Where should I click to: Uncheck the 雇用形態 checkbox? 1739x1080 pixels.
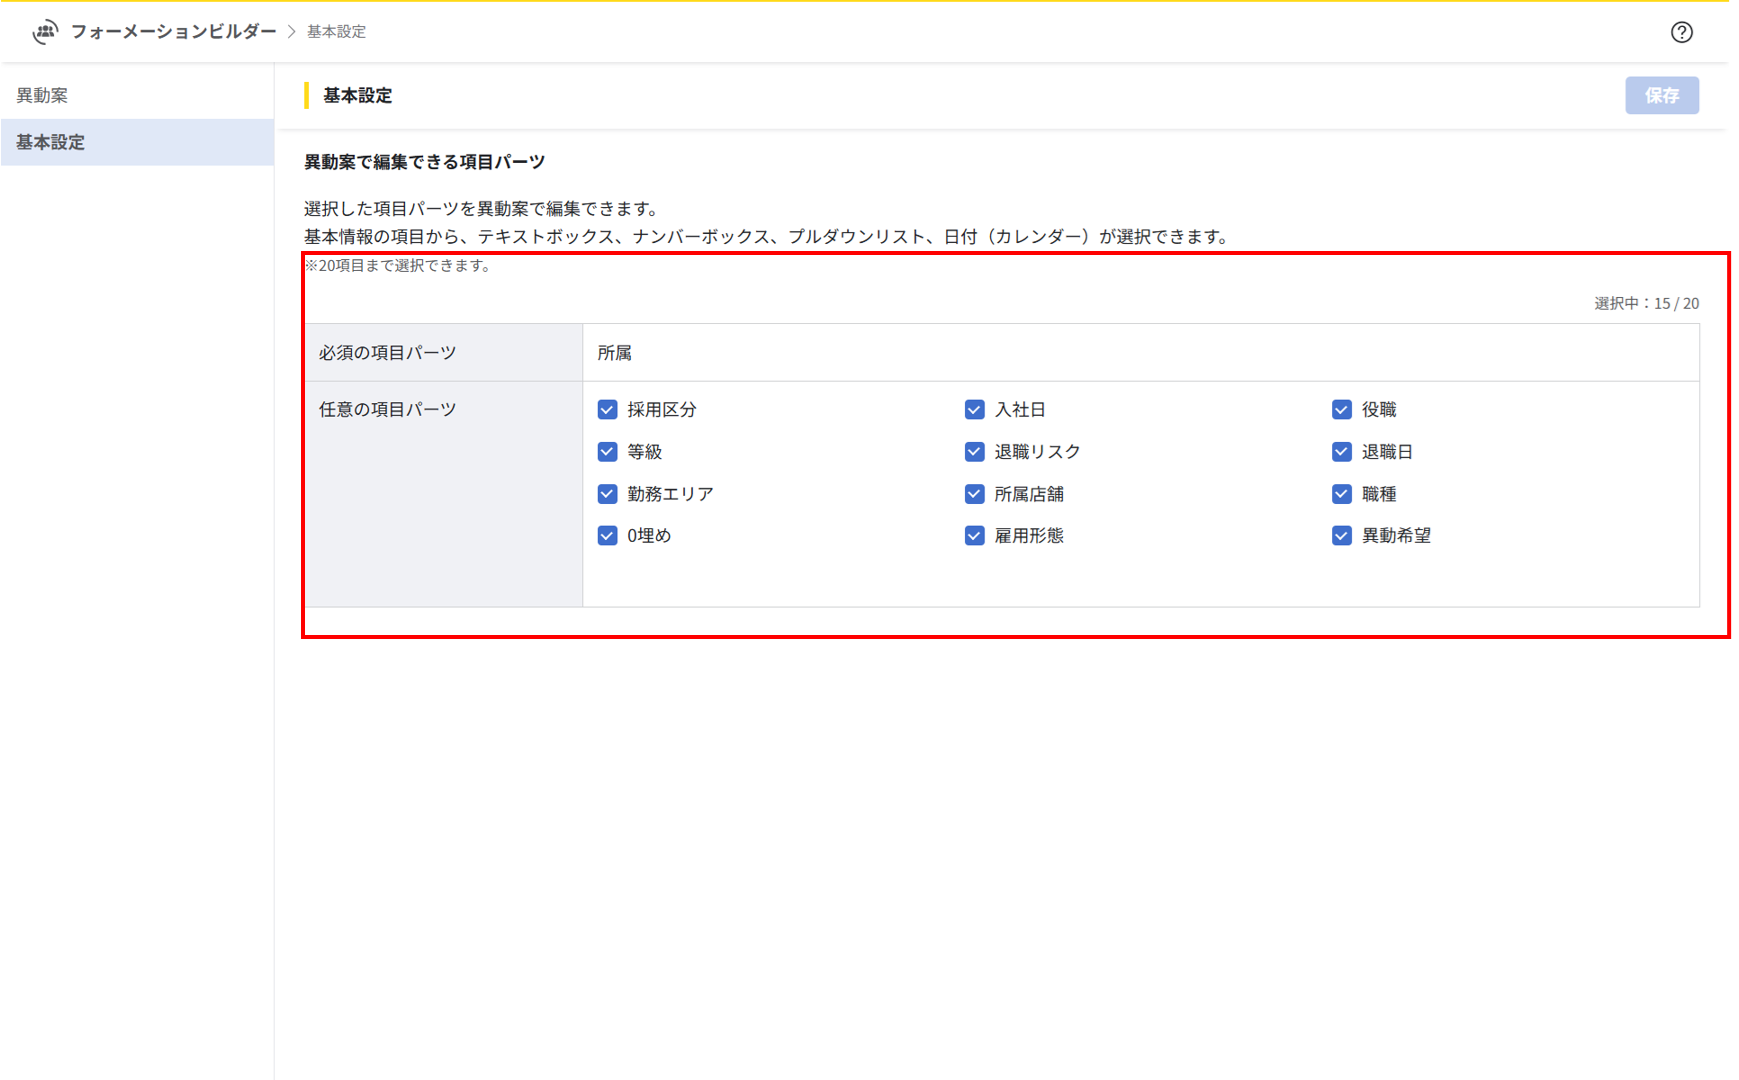[974, 536]
